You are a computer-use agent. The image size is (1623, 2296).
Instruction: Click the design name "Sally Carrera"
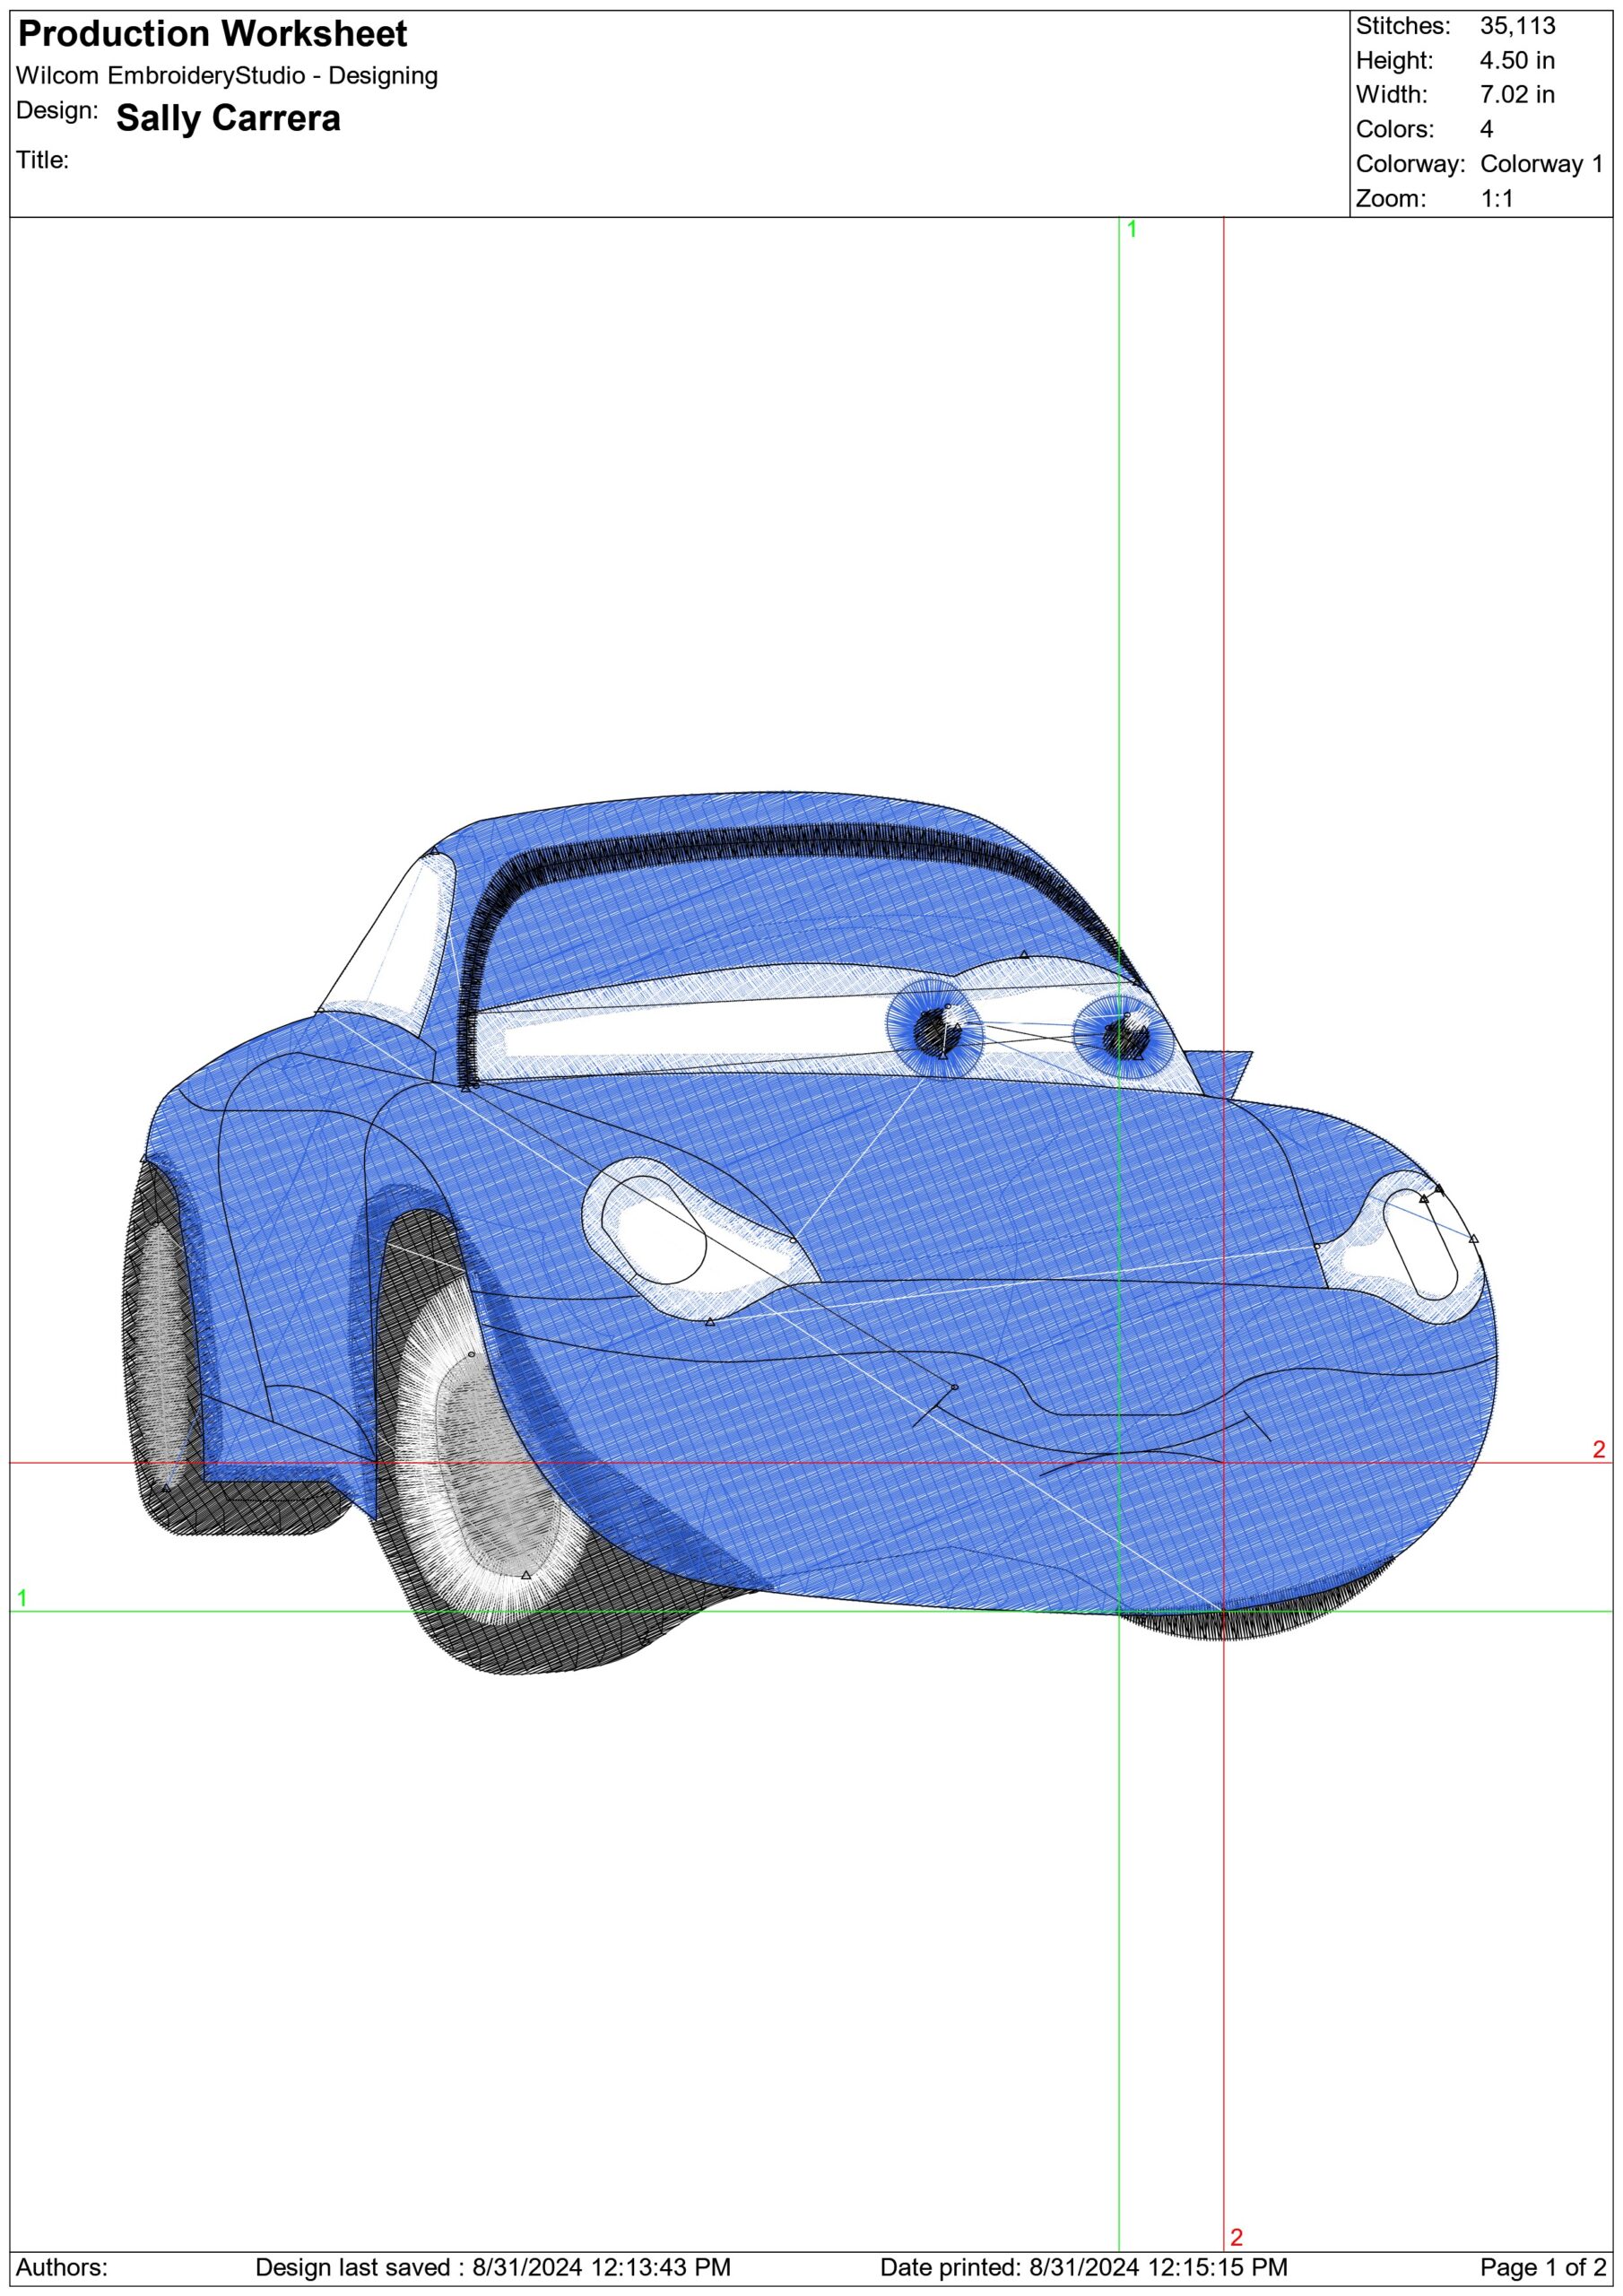click(x=228, y=118)
